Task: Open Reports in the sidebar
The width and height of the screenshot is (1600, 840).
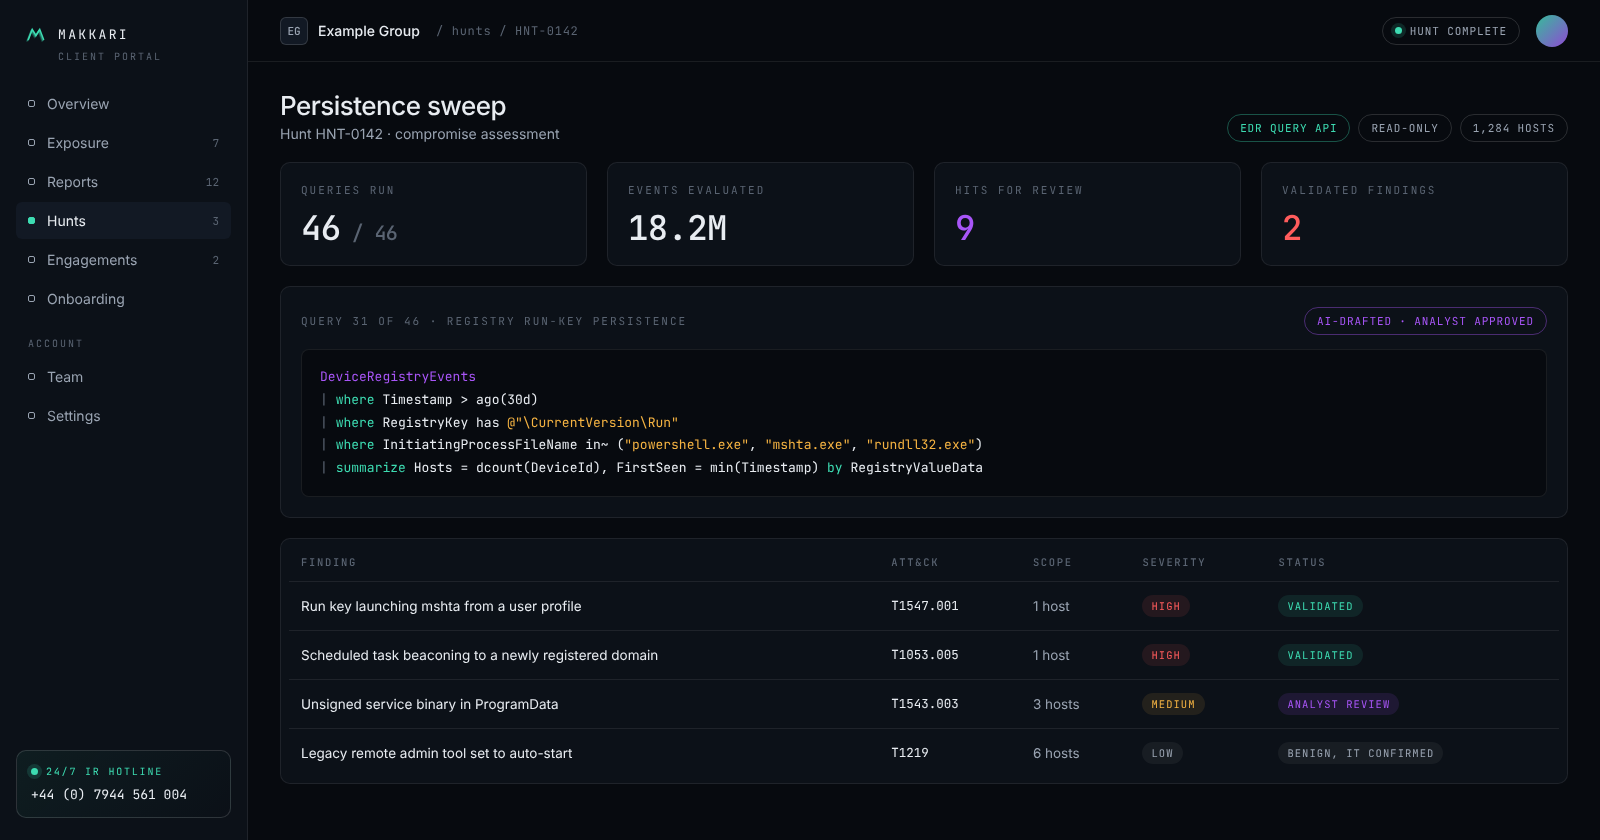Action: [x=123, y=182]
